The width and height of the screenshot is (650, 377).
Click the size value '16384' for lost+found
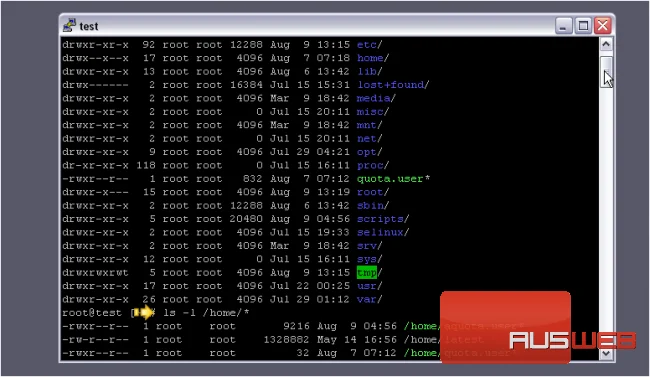[246, 85]
